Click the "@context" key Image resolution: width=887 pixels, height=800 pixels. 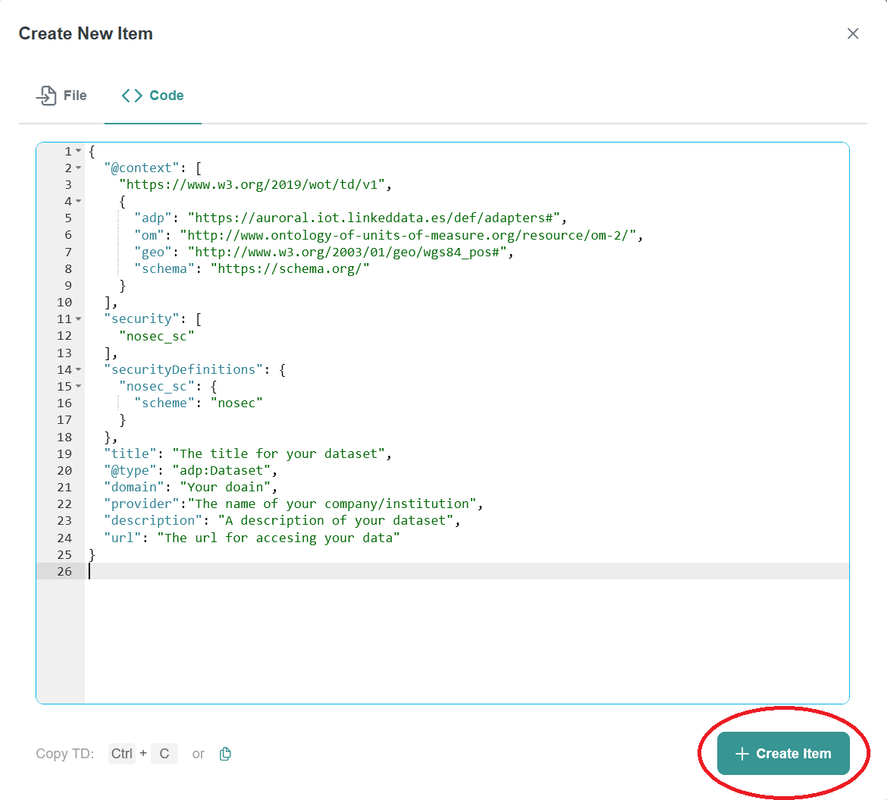click(141, 168)
